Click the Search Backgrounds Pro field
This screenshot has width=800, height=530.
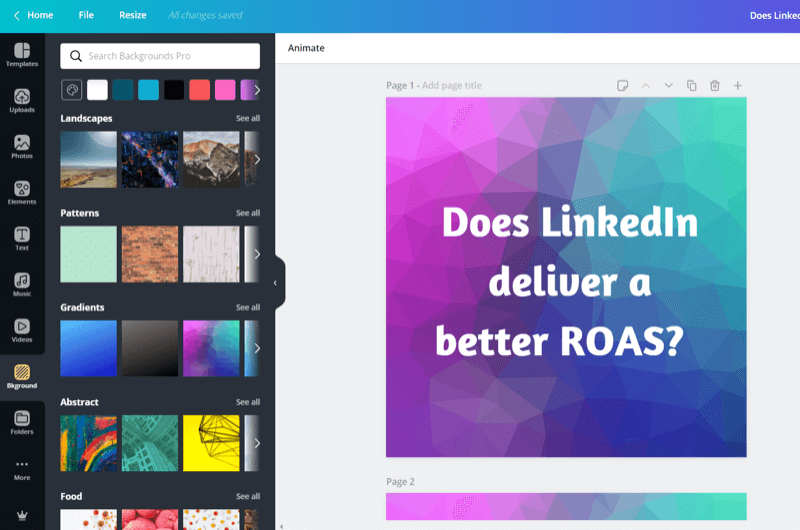(x=160, y=56)
